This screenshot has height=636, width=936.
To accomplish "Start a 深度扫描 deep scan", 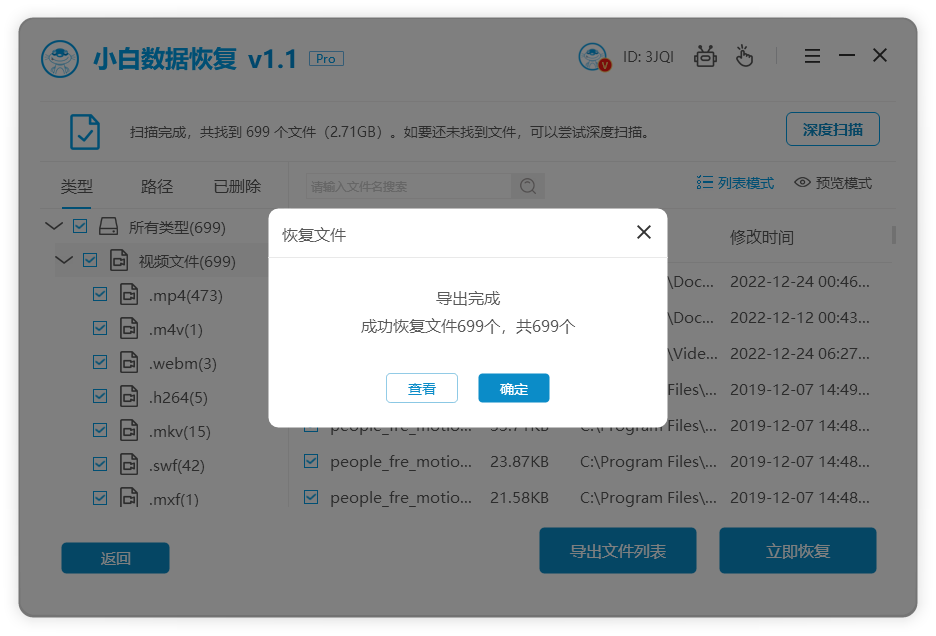I will pyautogui.click(x=832, y=128).
